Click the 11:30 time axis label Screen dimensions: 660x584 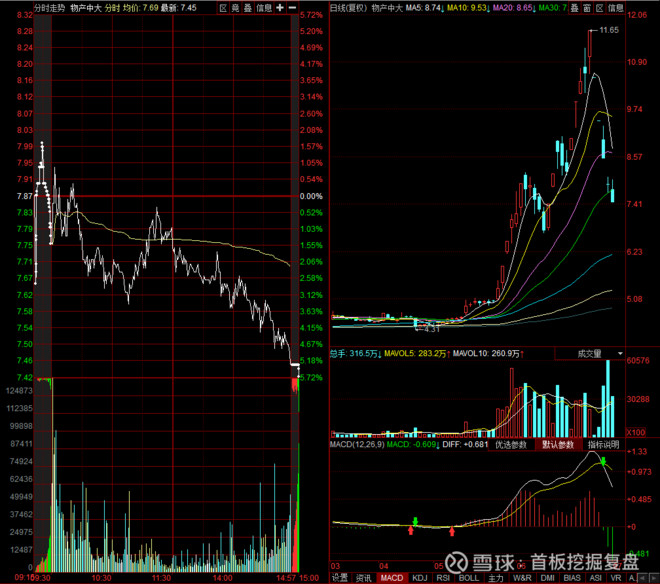pos(161,578)
